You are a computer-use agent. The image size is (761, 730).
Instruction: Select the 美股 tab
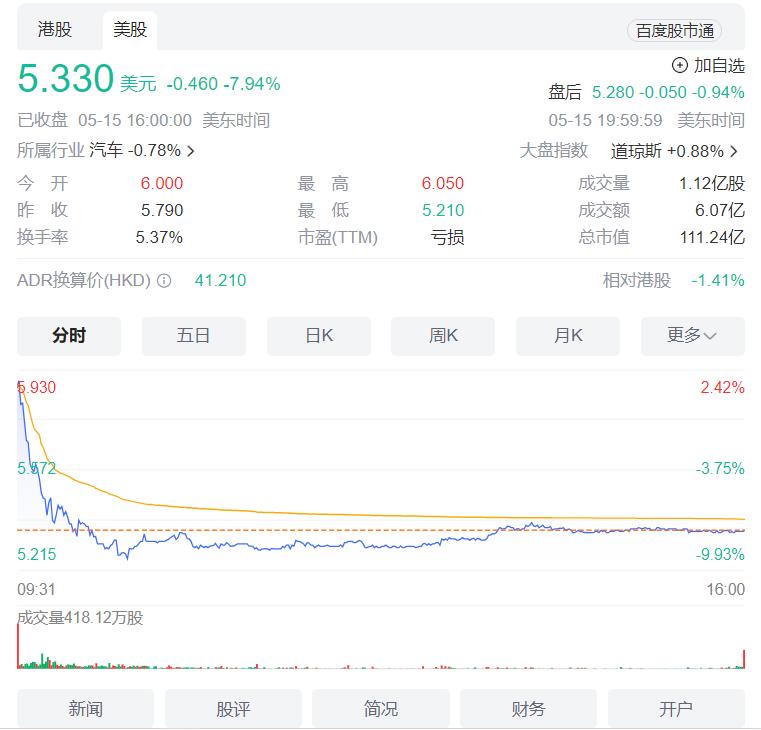[130, 30]
